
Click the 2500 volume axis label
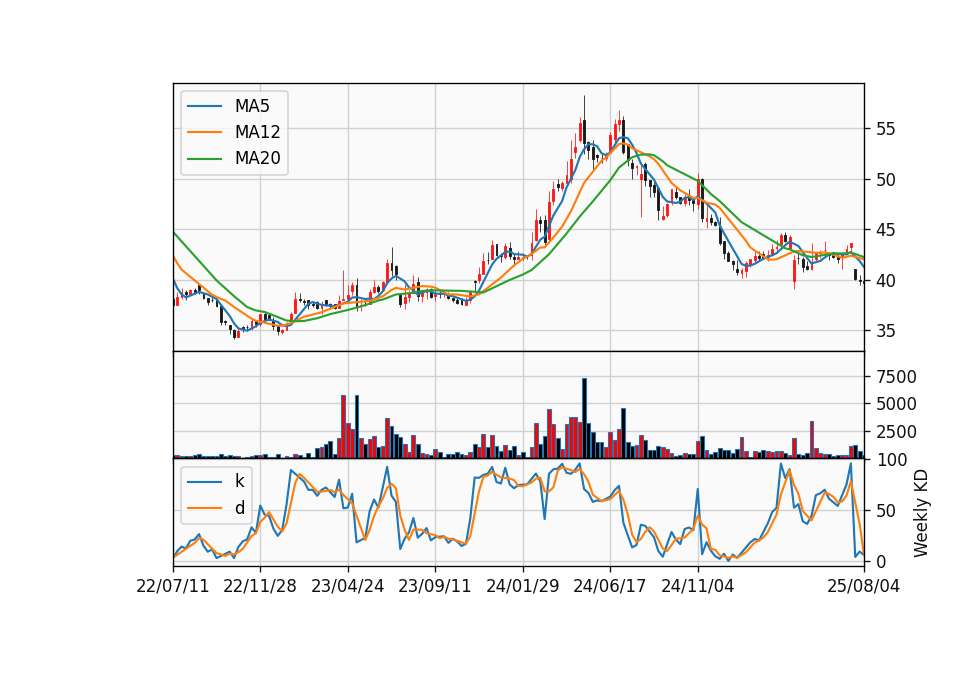click(x=896, y=432)
